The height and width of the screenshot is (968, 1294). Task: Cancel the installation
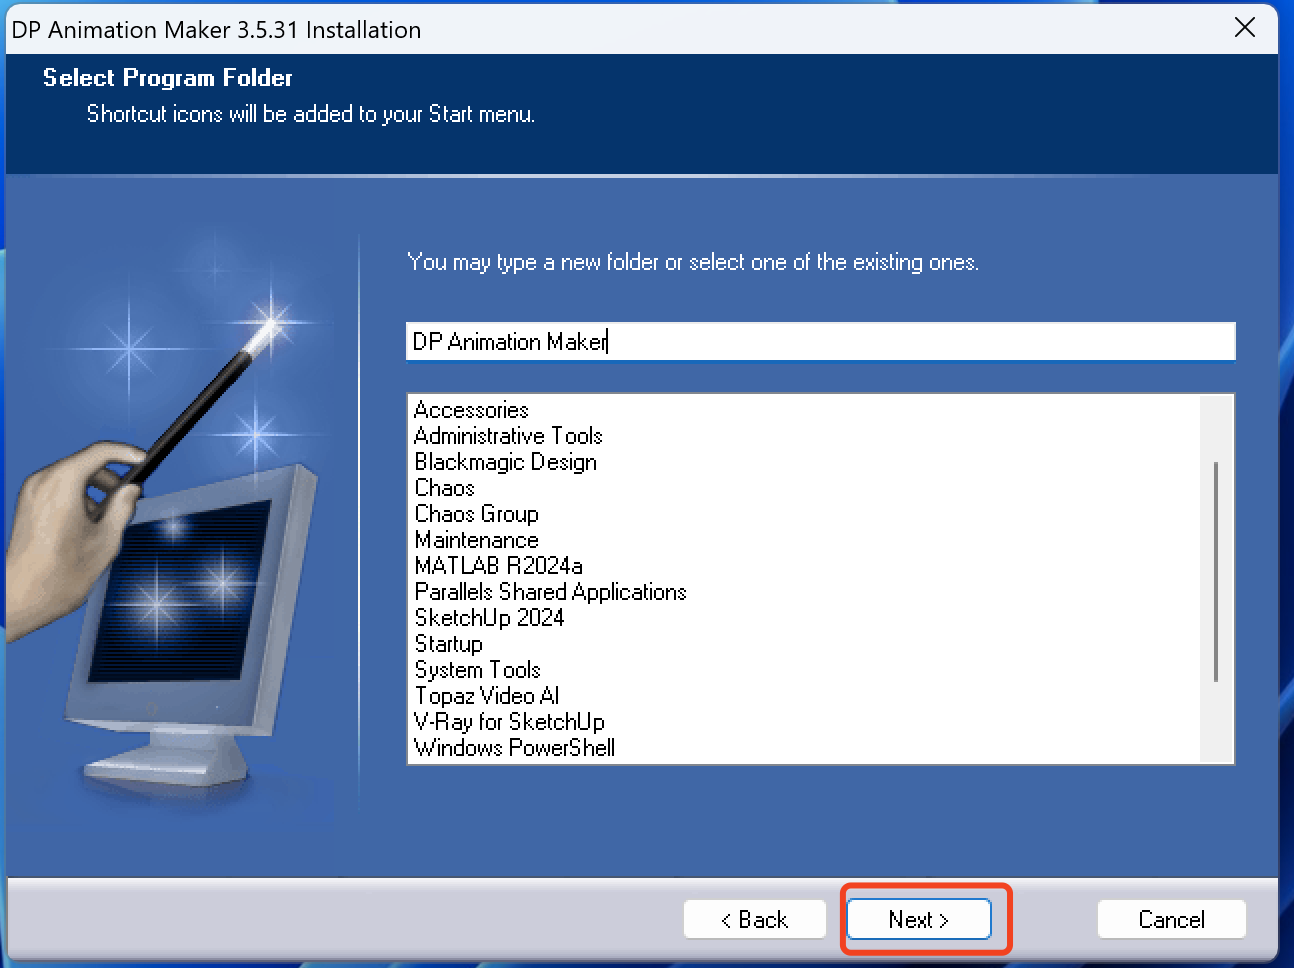(1171, 919)
